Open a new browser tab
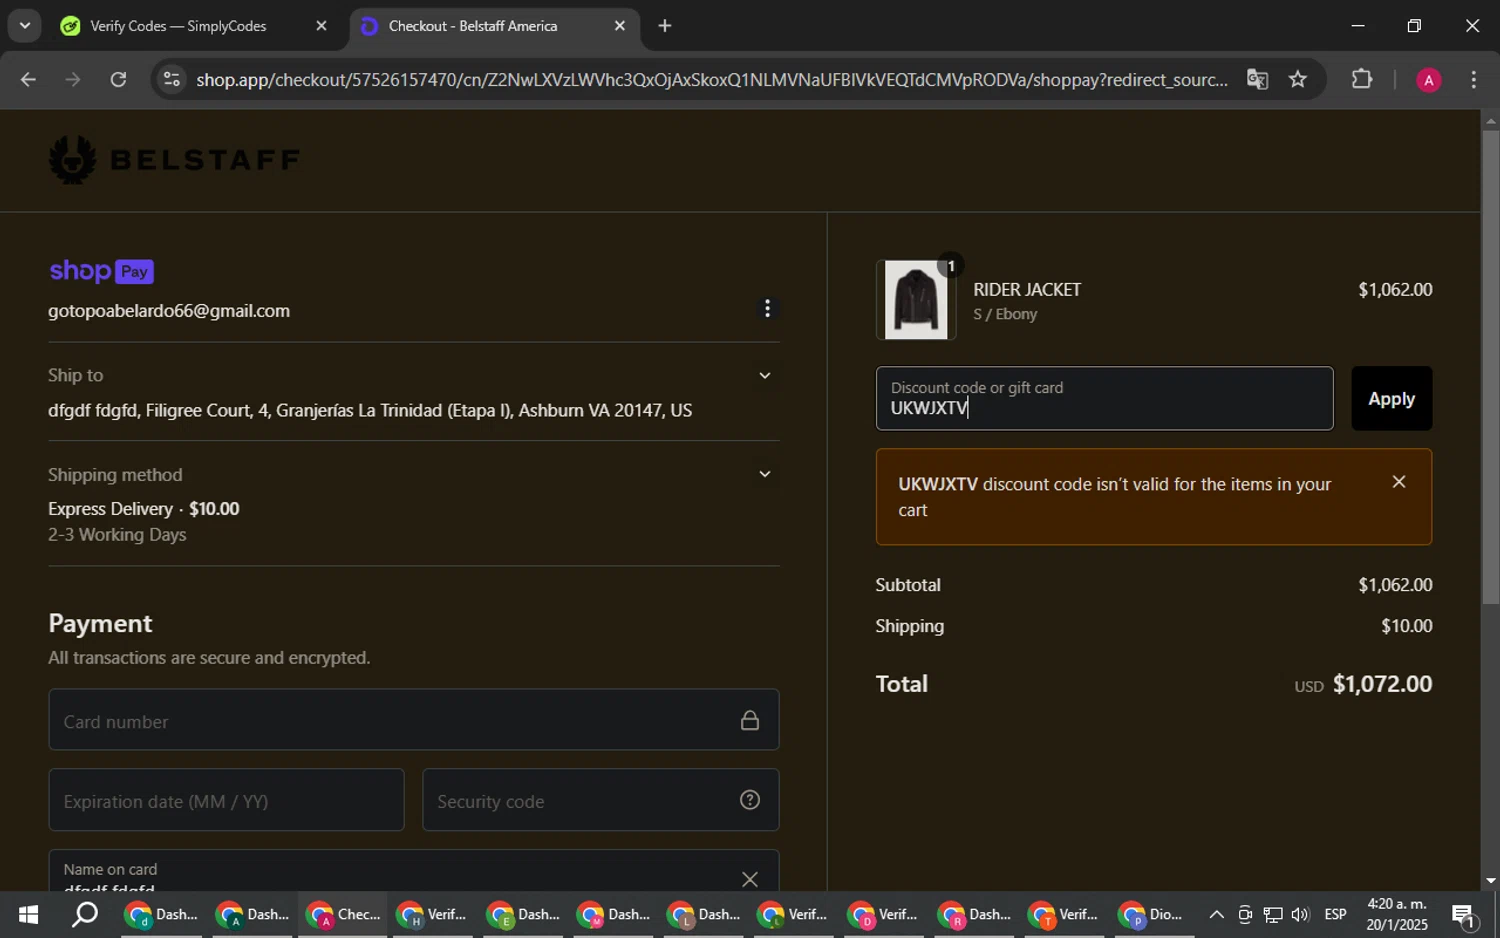This screenshot has height=938, width=1500. [x=665, y=26]
